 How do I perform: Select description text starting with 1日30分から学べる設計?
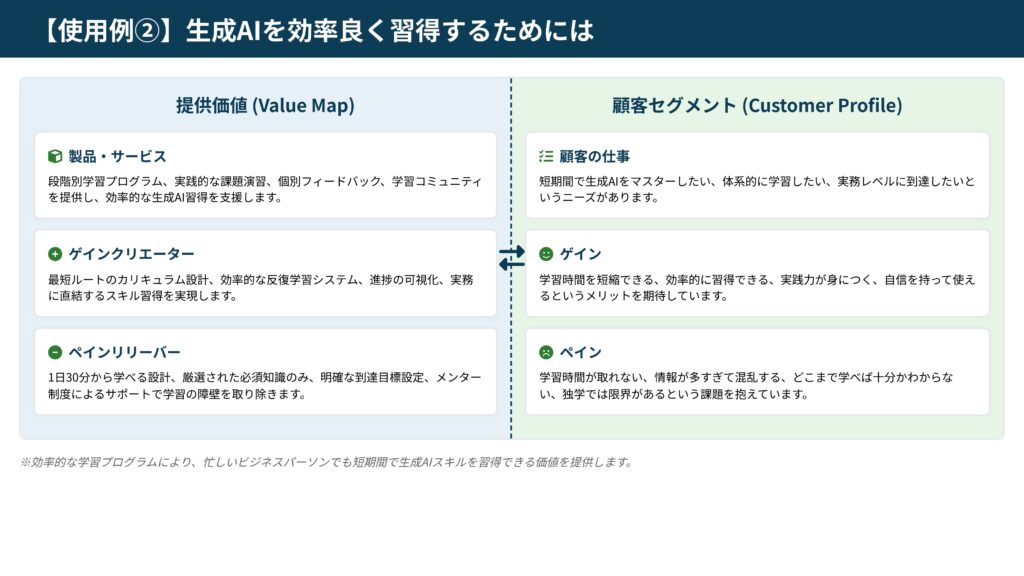265,385
